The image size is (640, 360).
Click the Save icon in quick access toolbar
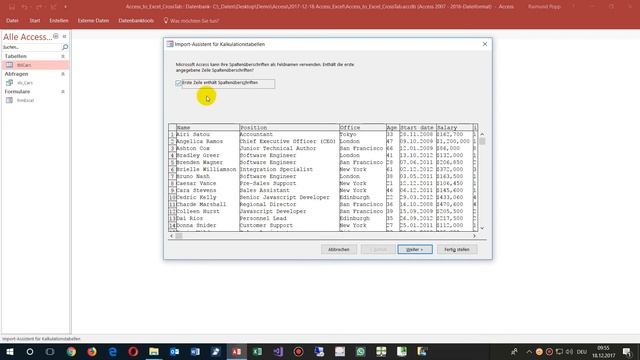[x=12, y=7]
